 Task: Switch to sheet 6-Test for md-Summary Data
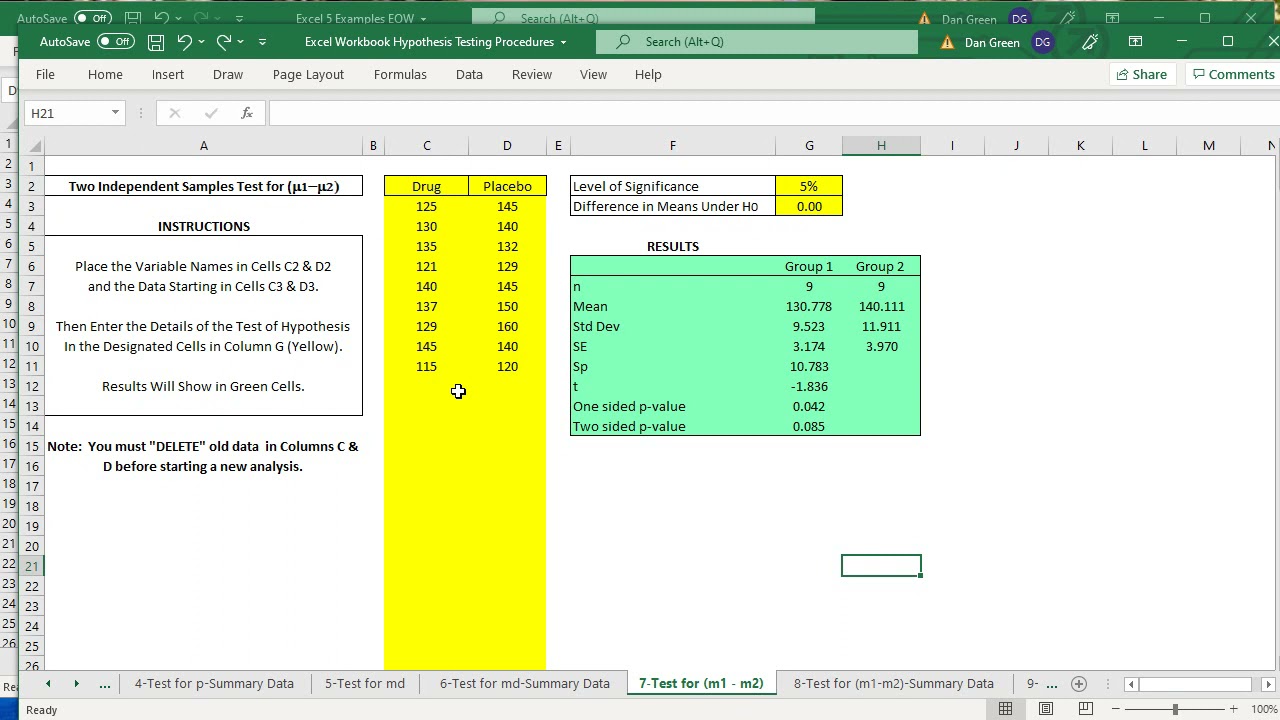pyautogui.click(x=525, y=684)
